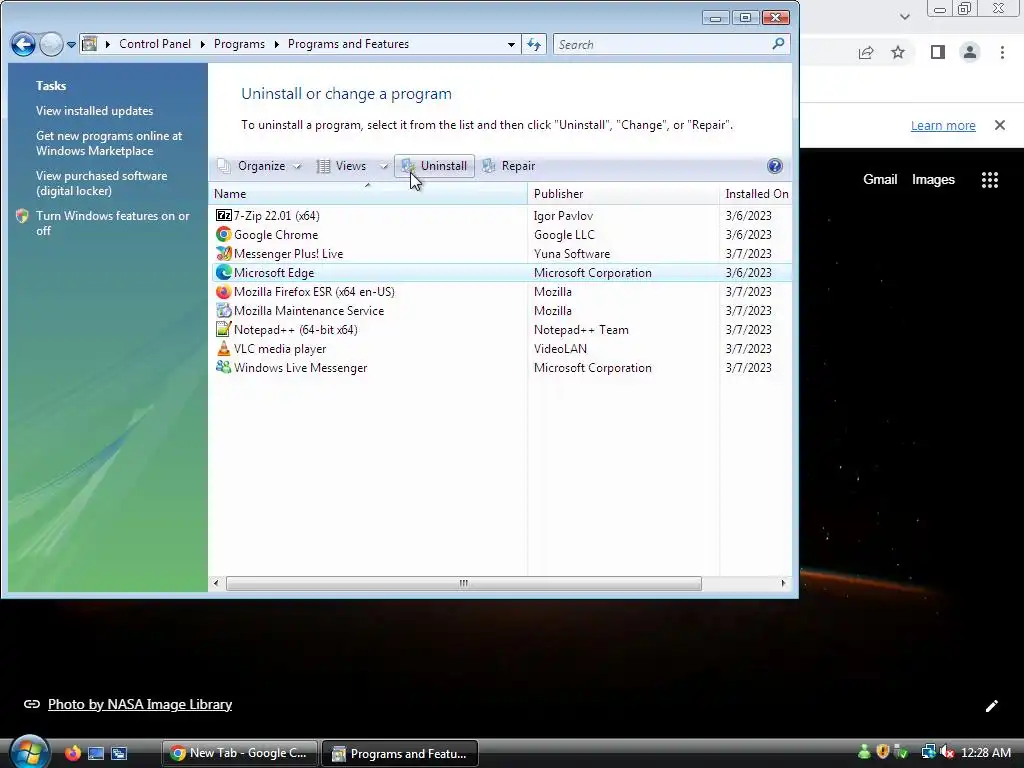The width and height of the screenshot is (1024, 768).
Task: Sort list by Installed On column header
Action: [756, 194]
